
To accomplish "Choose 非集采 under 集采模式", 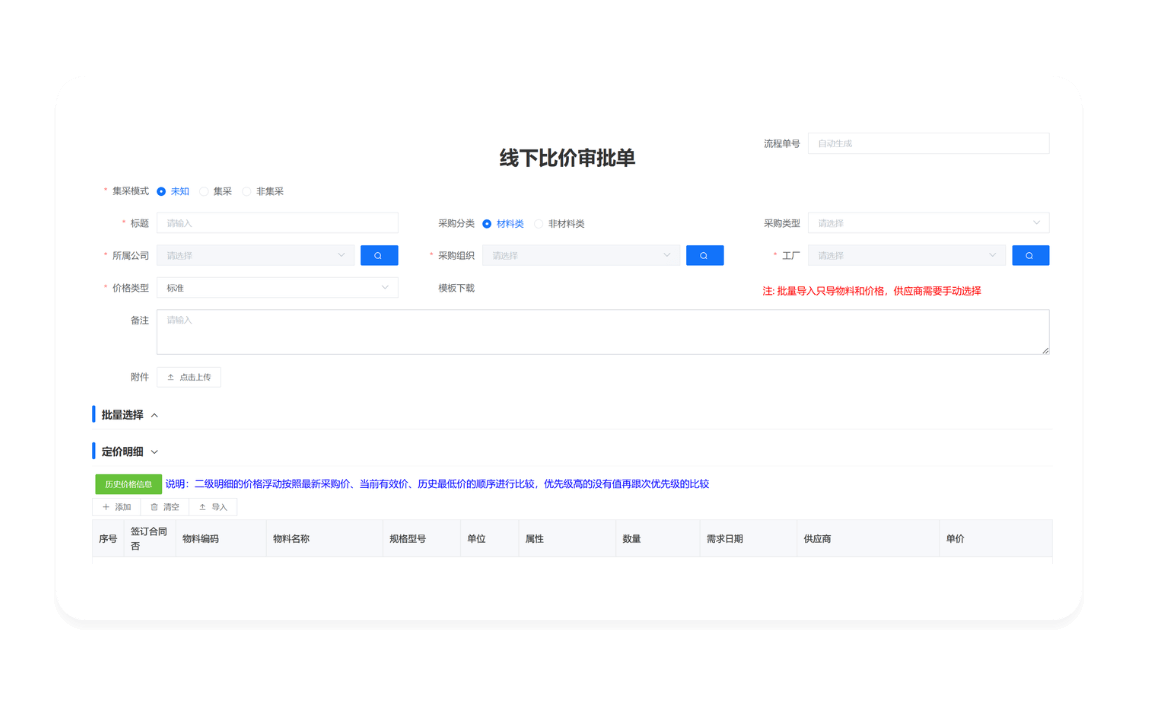I will 248,190.
